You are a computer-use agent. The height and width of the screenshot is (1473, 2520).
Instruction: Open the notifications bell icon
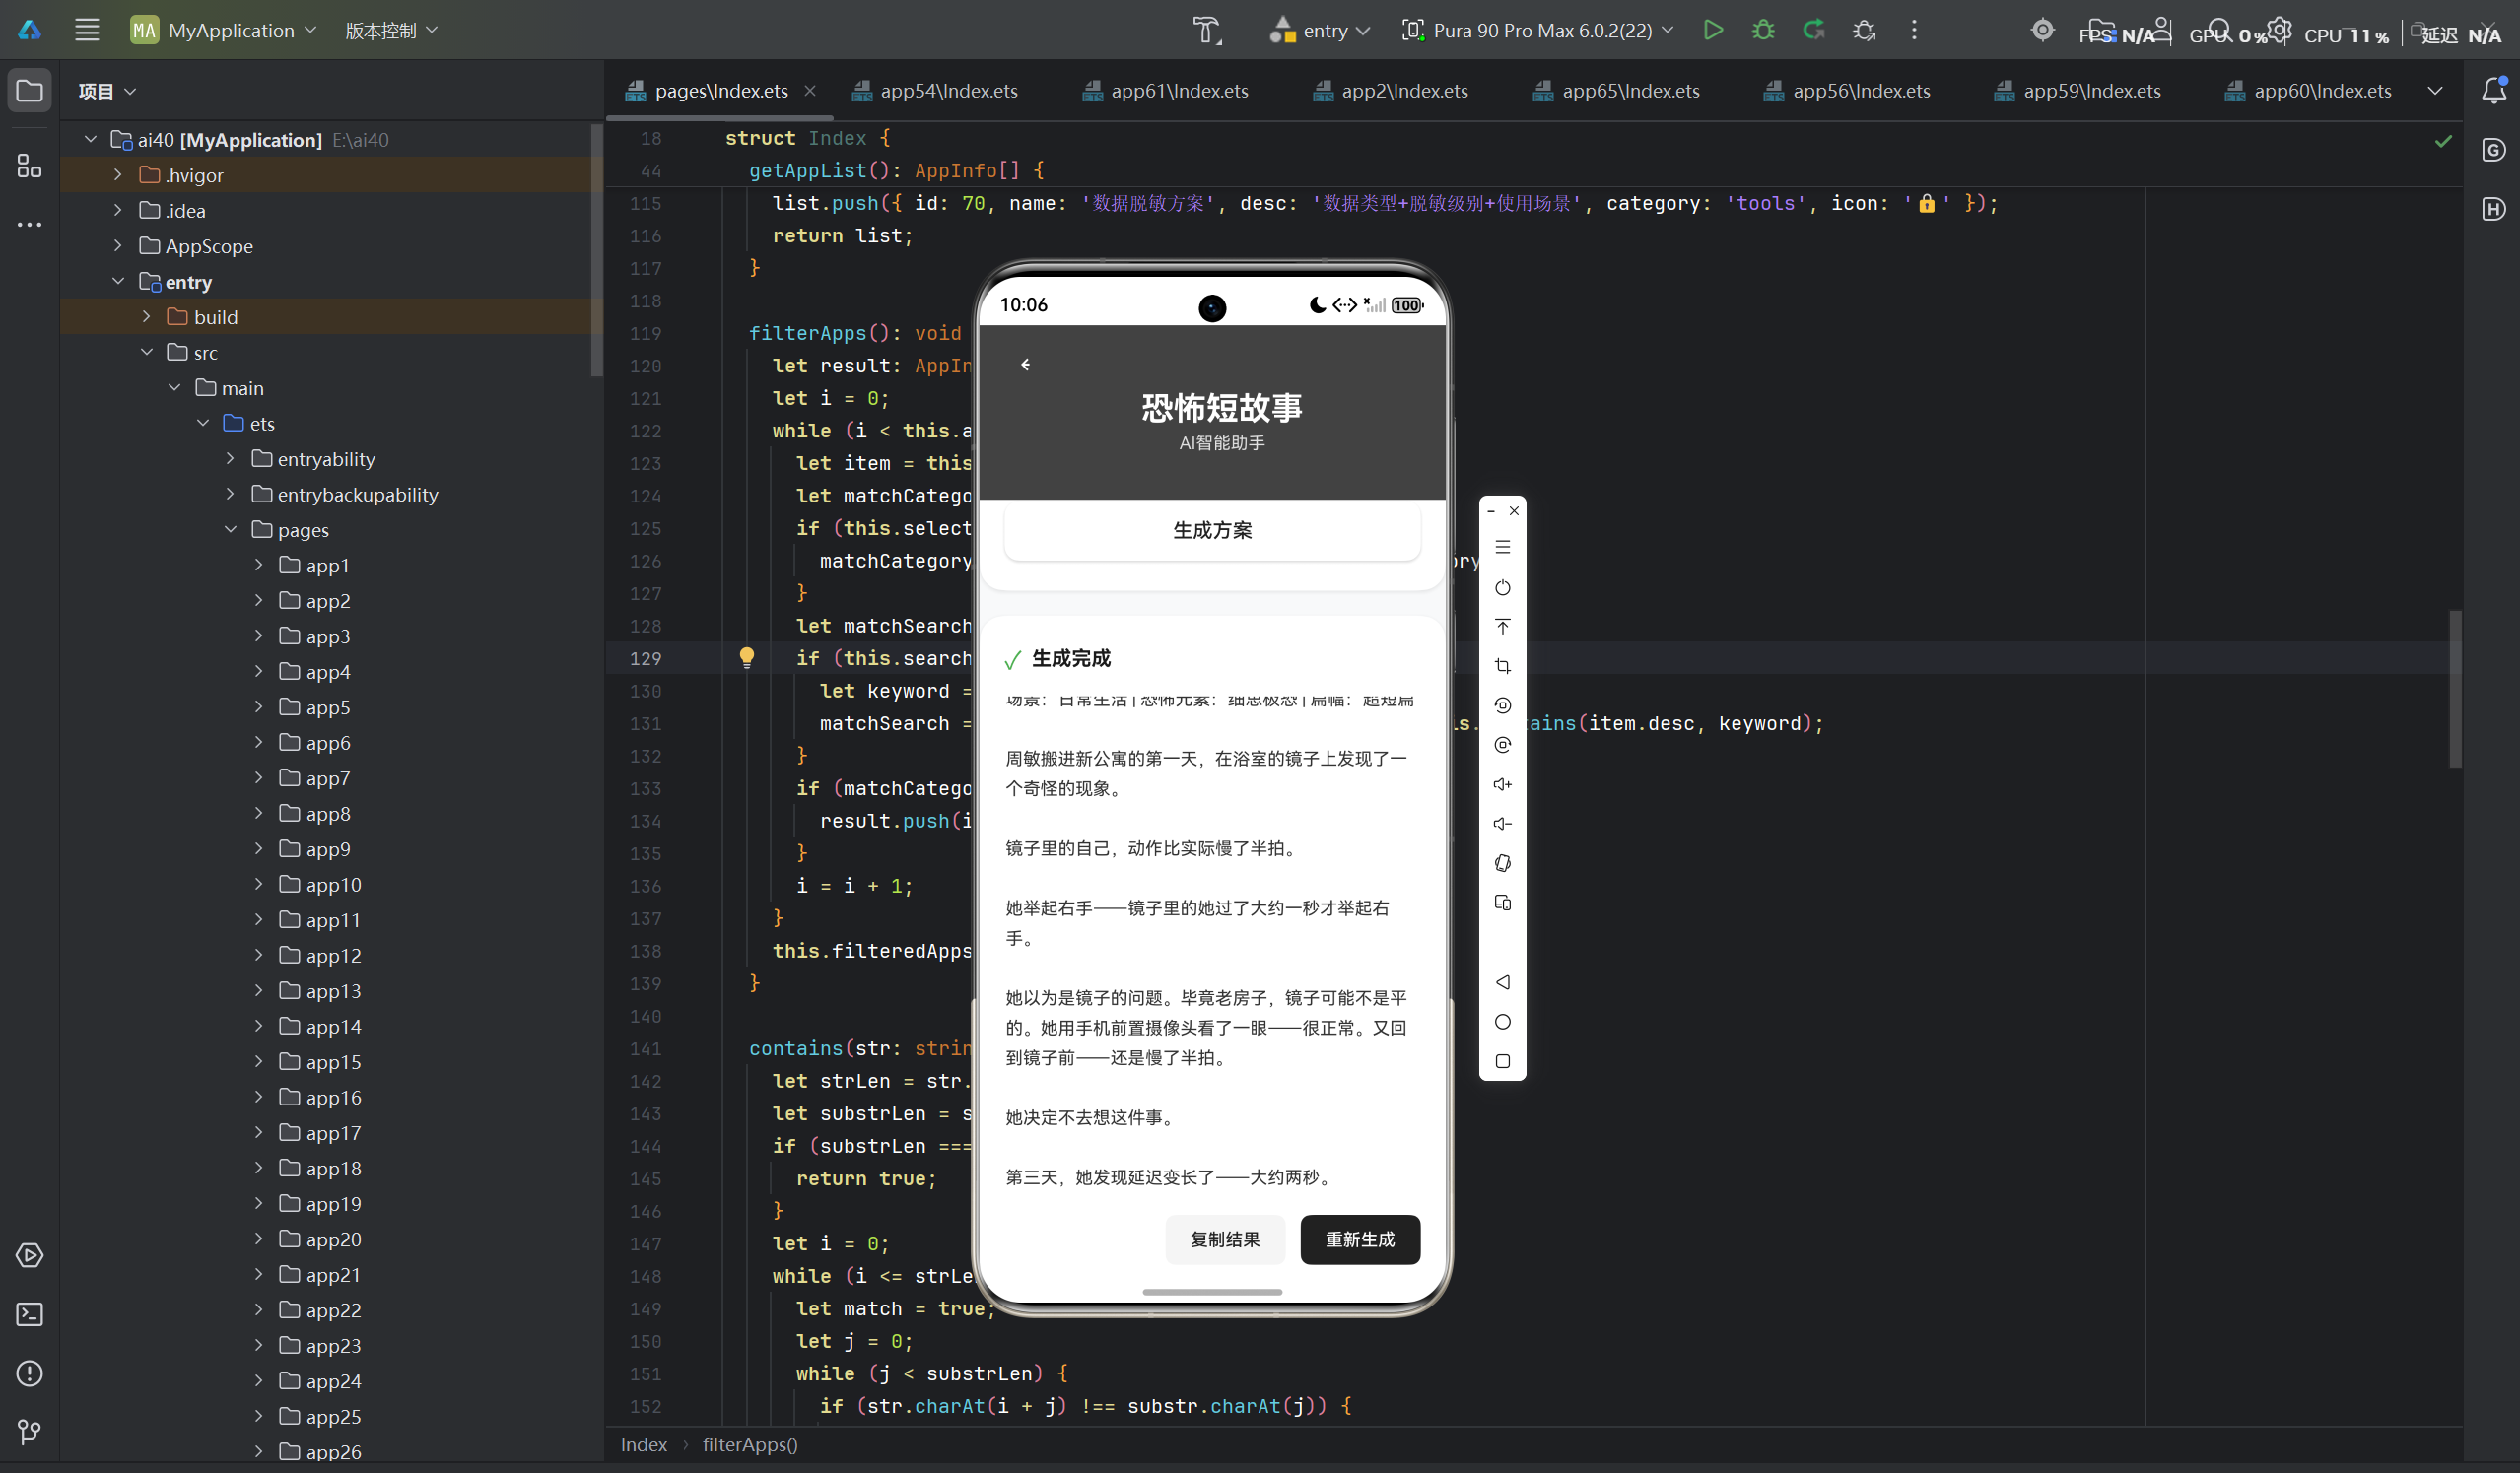tap(2494, 91)
